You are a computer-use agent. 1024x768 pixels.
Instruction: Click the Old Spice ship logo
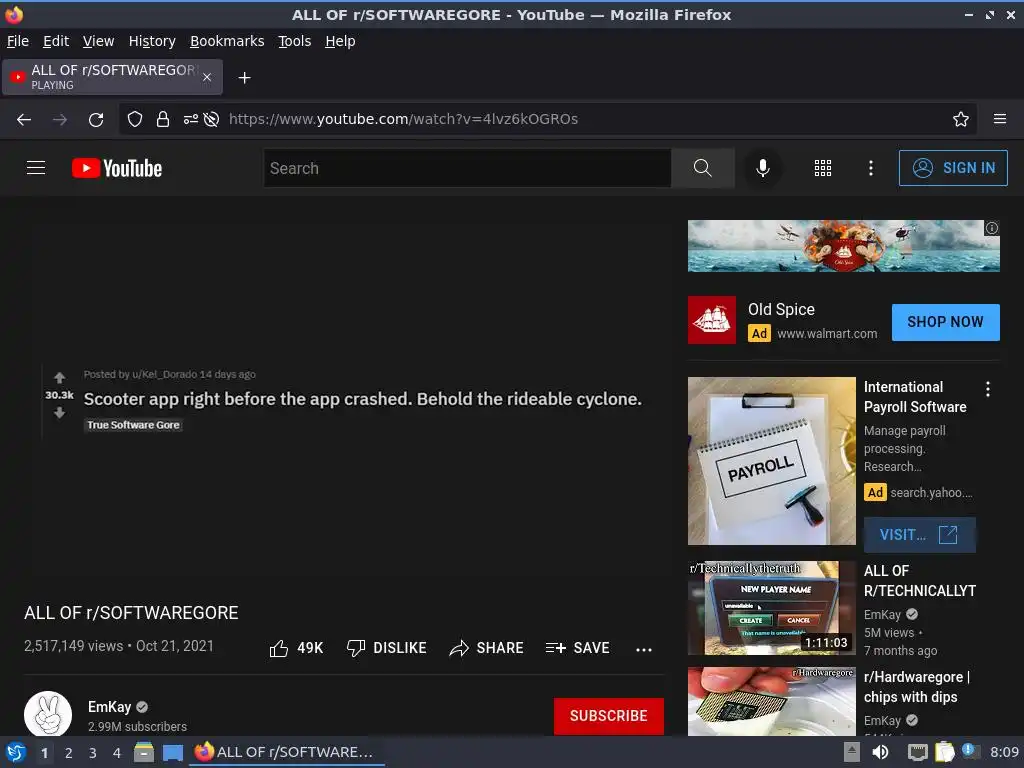pos(712,320)
